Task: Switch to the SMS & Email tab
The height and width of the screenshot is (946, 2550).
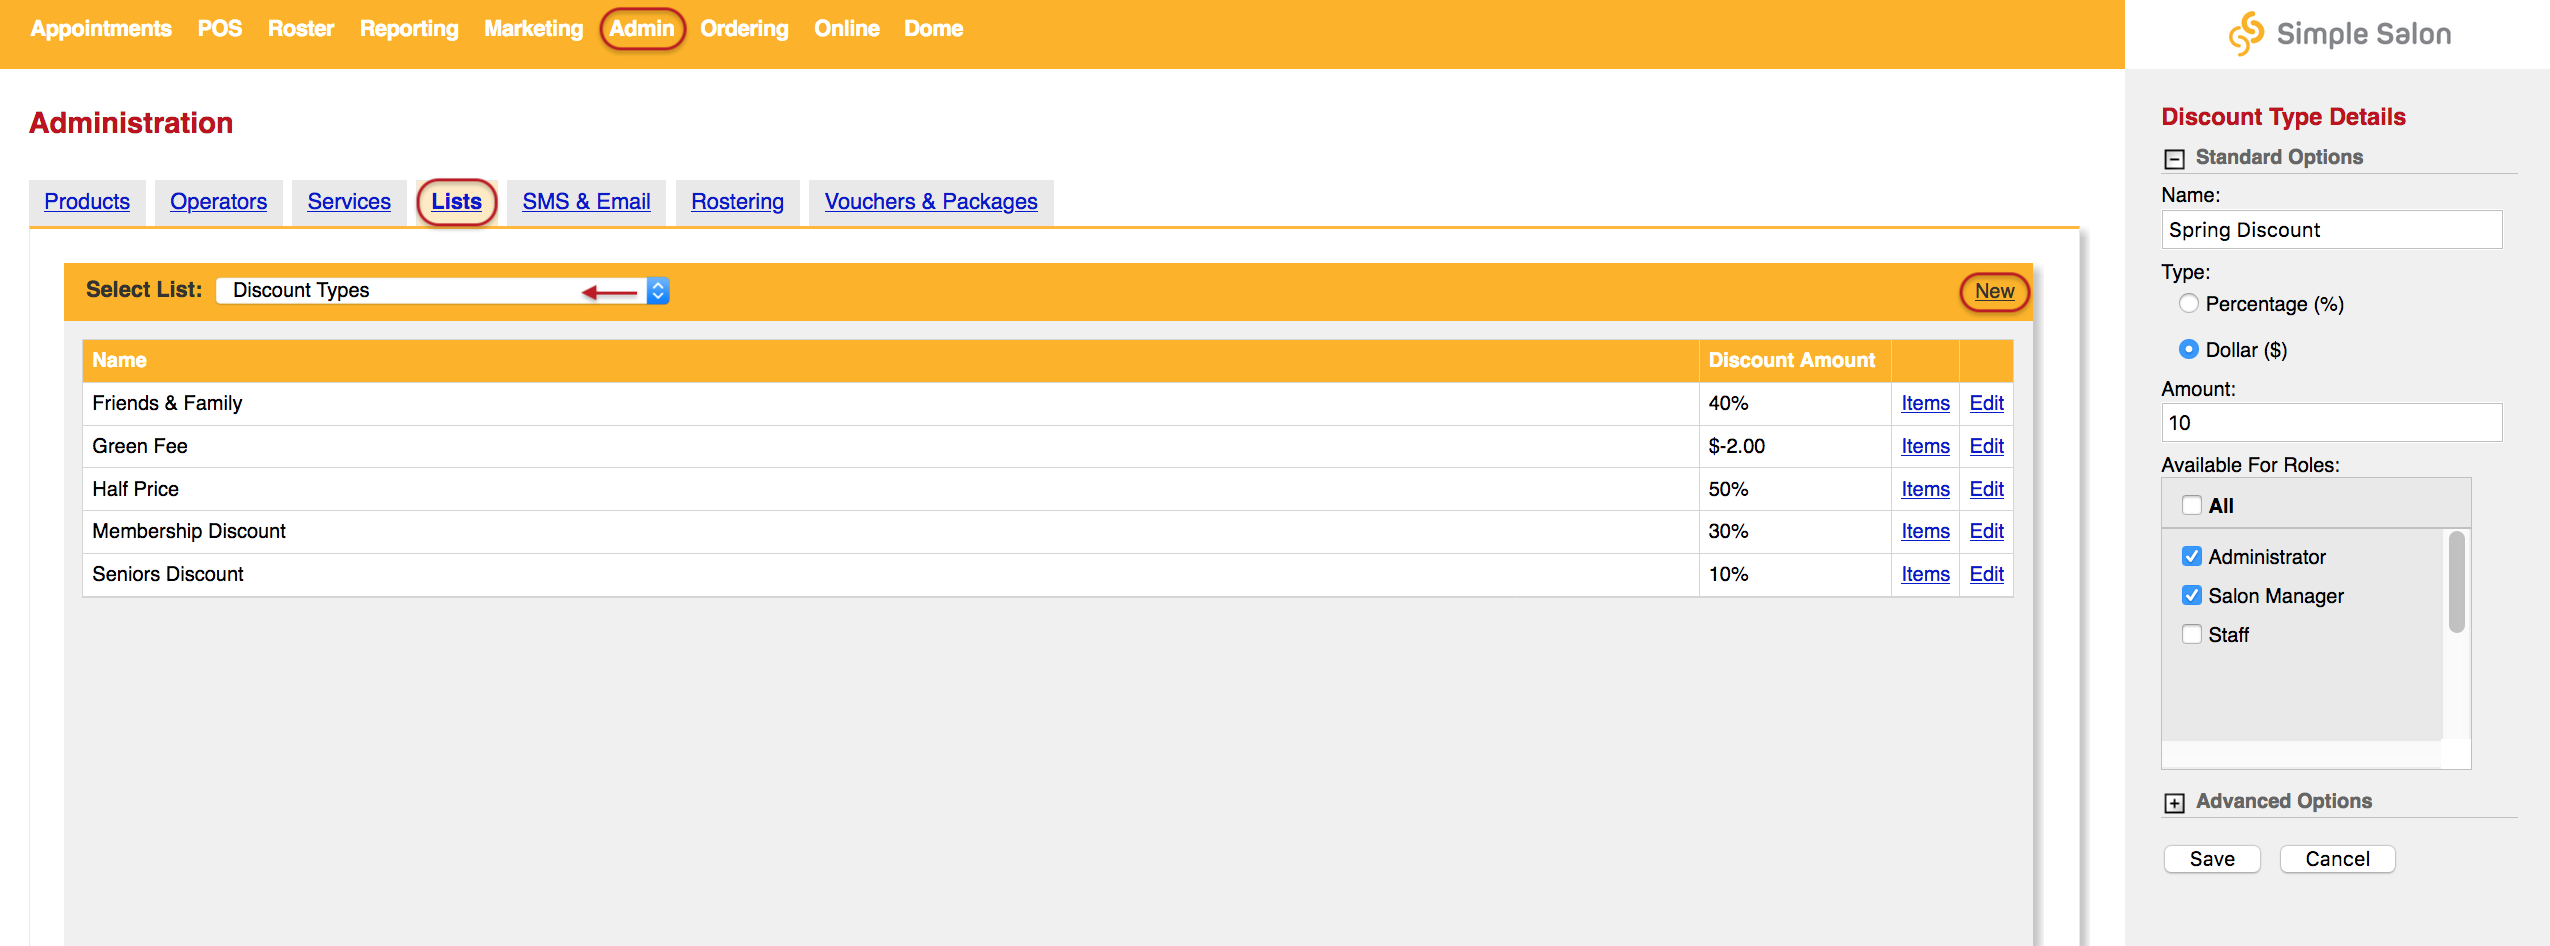Action: click(x=586, y=202)
